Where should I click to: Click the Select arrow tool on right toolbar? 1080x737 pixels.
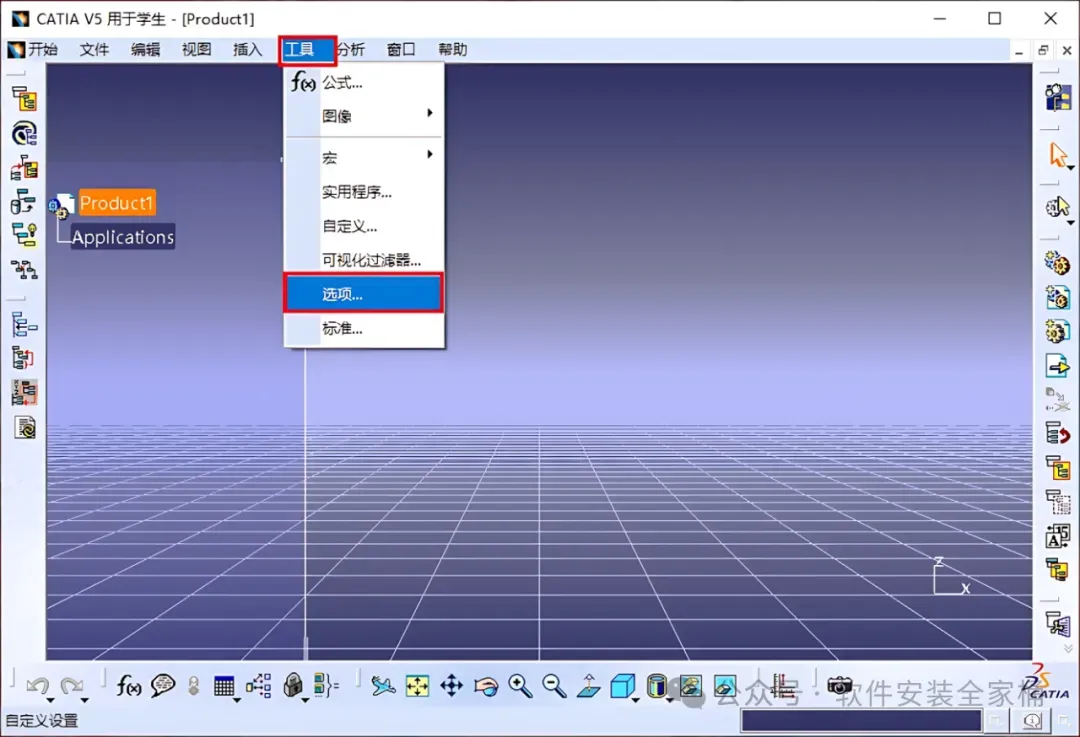1057,154
